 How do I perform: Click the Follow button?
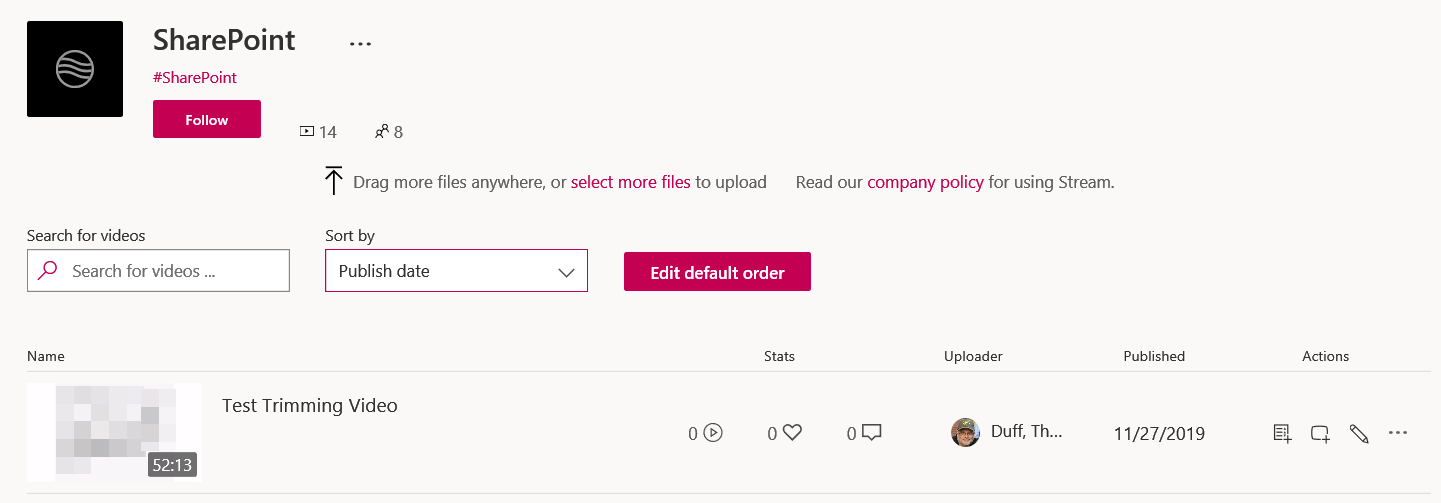tap(207, 119)
